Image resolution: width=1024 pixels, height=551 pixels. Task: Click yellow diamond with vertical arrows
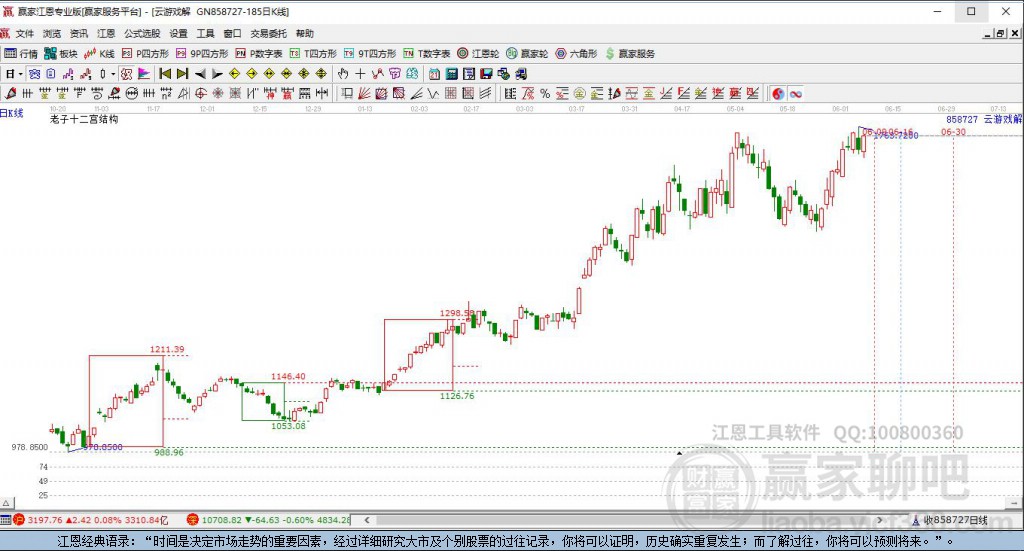(321, 74)
